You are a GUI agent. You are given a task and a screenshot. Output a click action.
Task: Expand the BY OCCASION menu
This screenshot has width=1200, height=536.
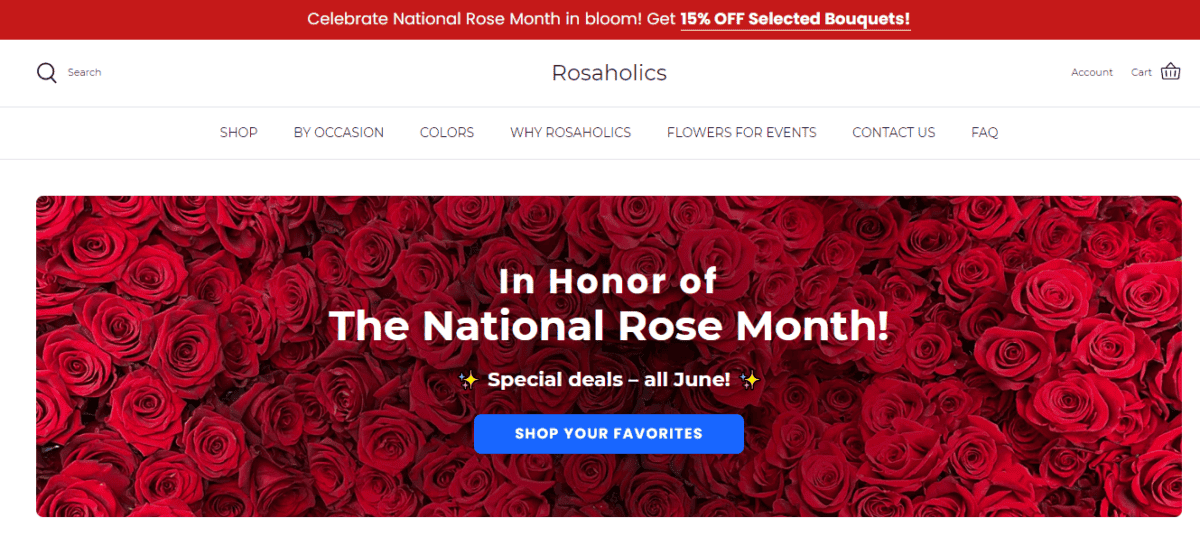point(339,132)
